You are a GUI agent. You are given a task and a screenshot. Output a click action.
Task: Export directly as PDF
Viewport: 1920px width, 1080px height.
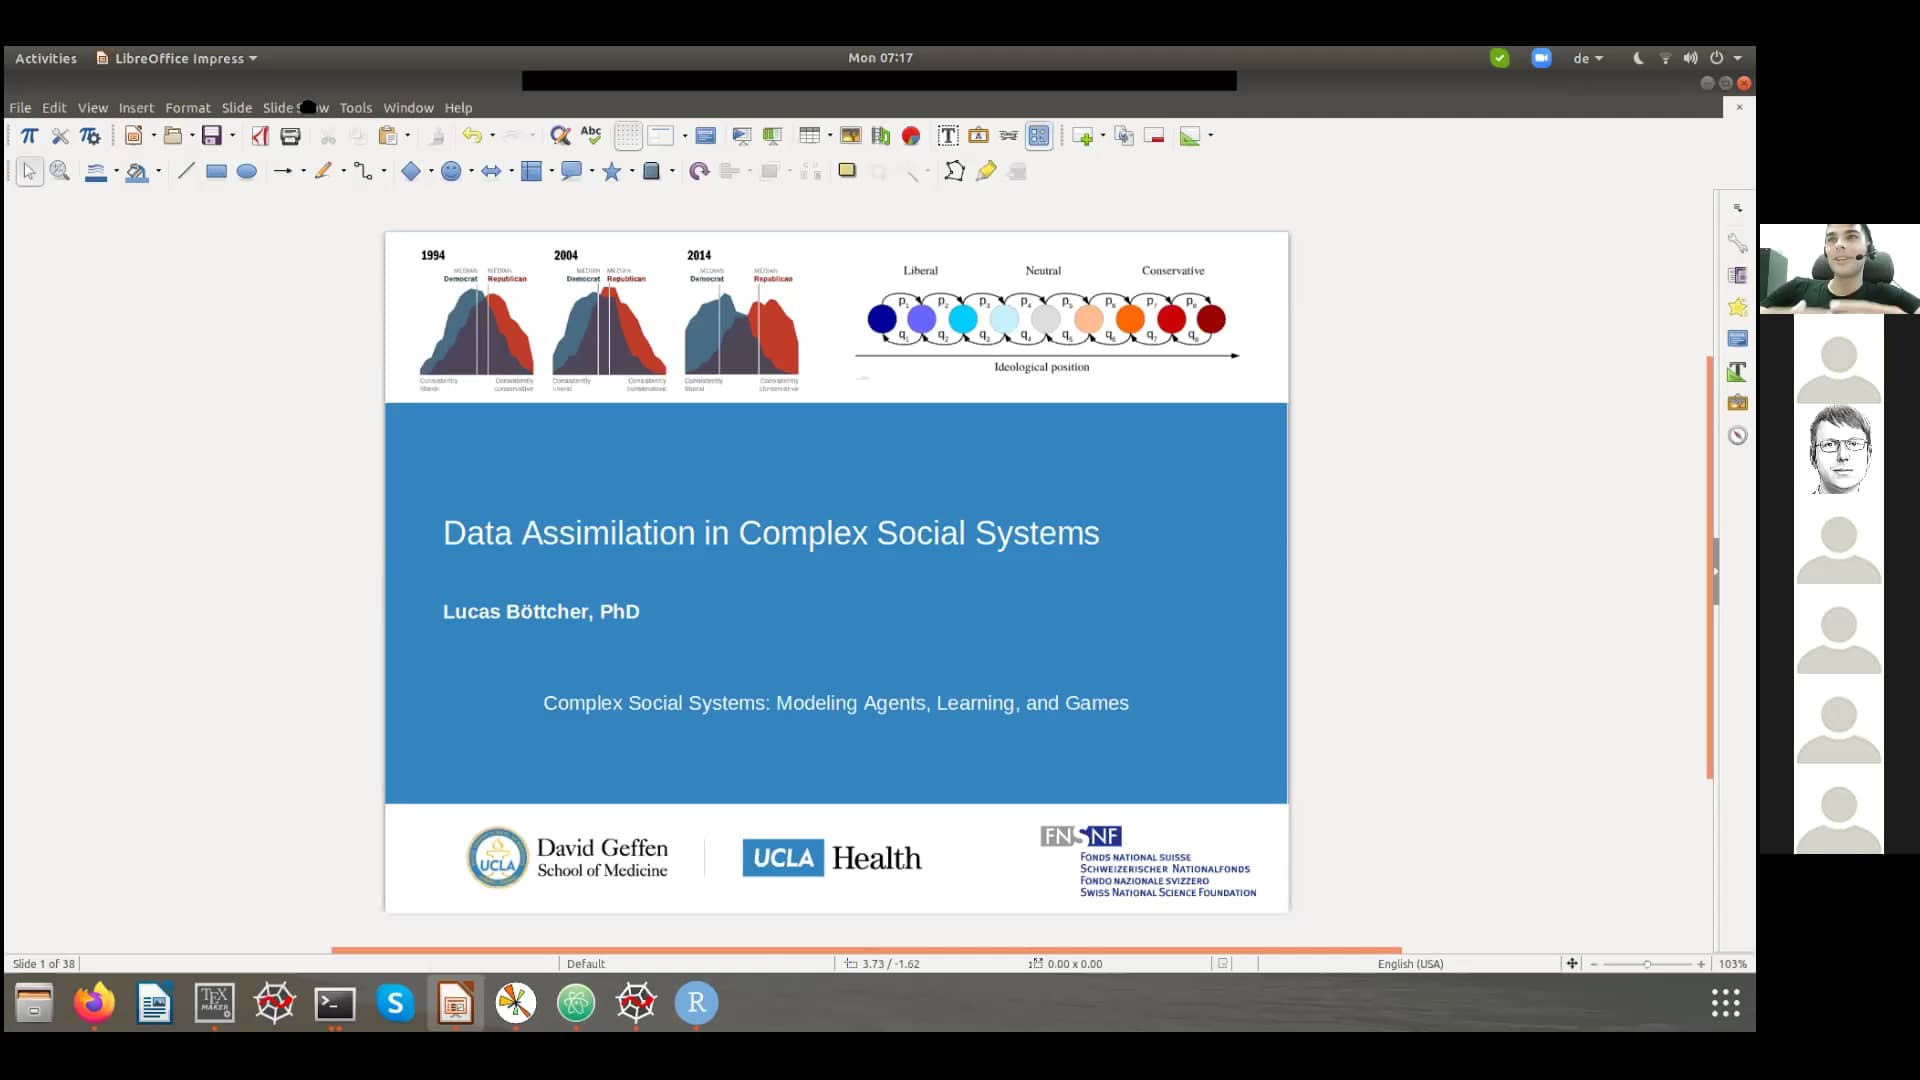(260, 136)
